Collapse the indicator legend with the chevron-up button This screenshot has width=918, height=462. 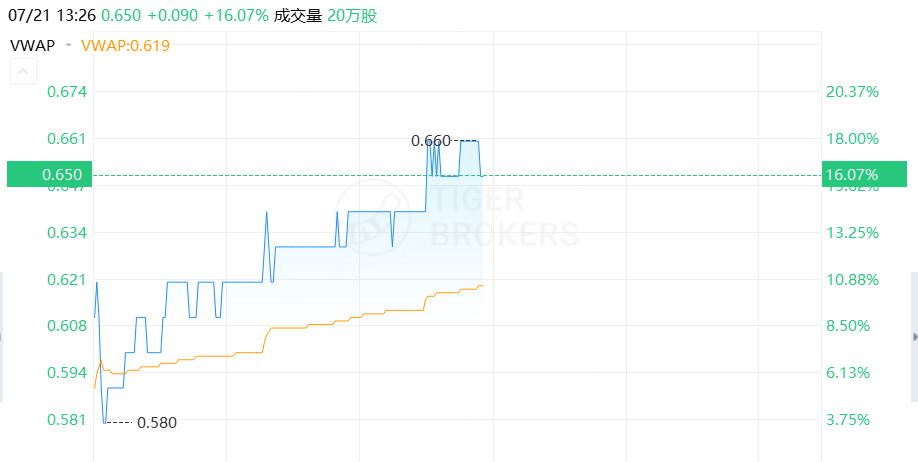pyautogui.click(x=23, y=72)
